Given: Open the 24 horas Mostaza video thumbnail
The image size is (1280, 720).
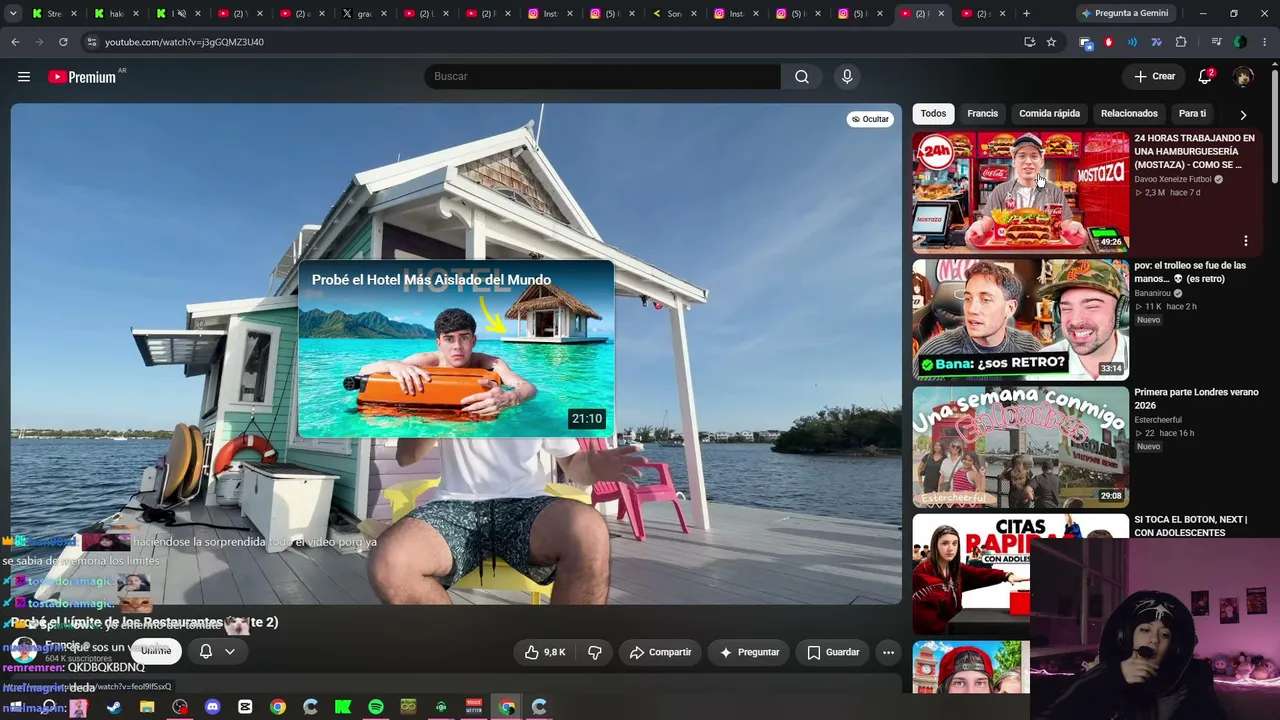Looking at the screenshot, I should tap(1020, 193).
